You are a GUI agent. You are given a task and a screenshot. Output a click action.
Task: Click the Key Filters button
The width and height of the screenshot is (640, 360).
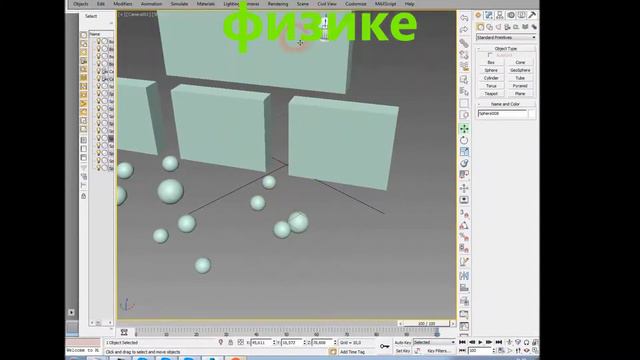[x=438, y=351]
